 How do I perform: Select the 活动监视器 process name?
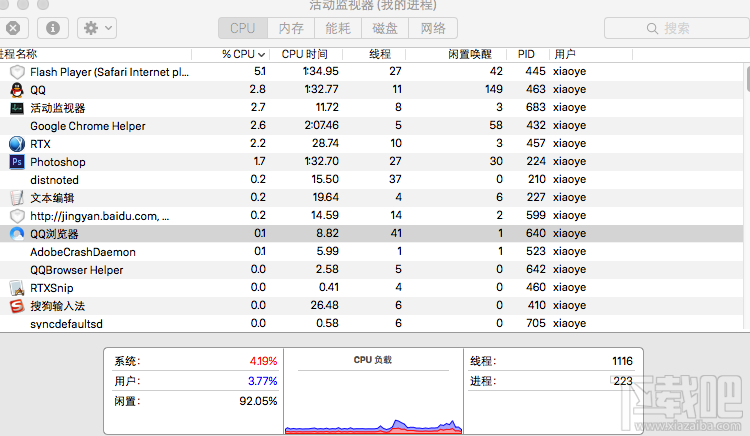(57, 108)
